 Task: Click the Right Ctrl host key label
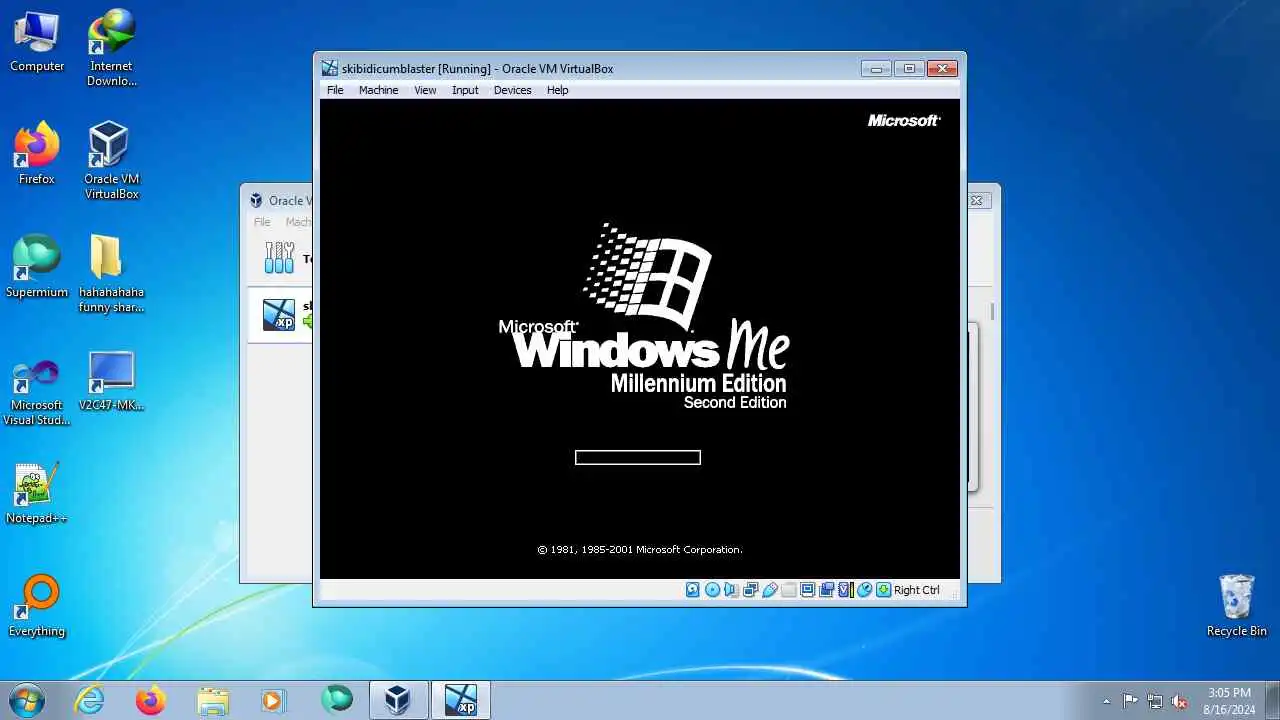click(917, 590)
